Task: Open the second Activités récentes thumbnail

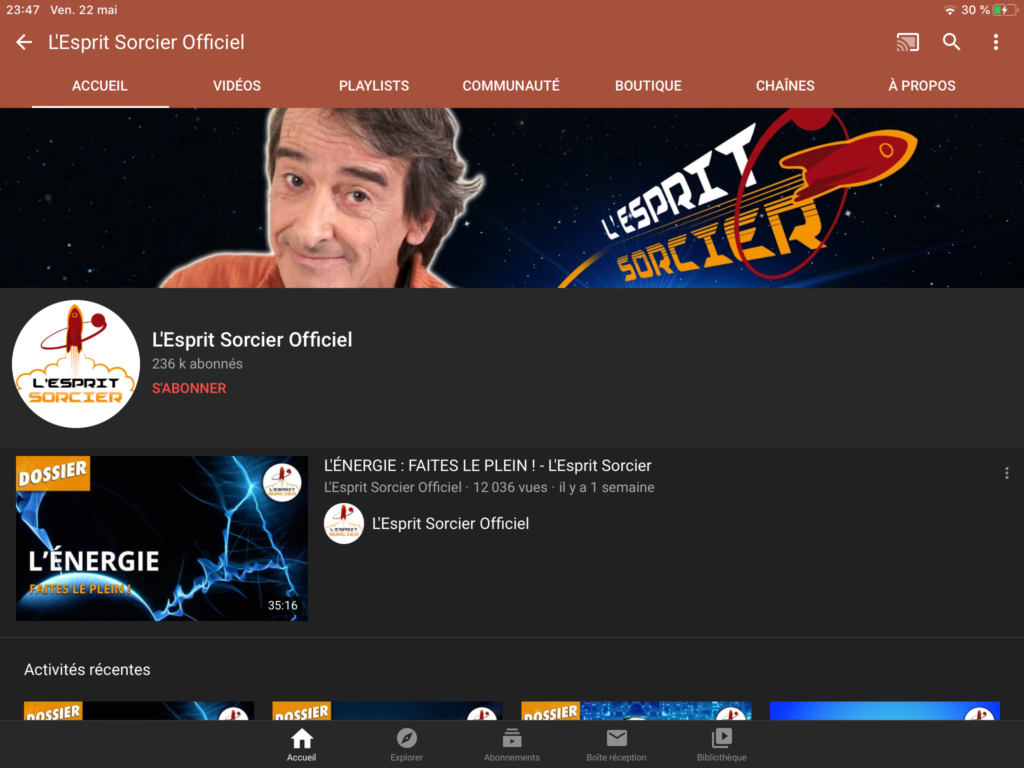Action: pos(387,711)
